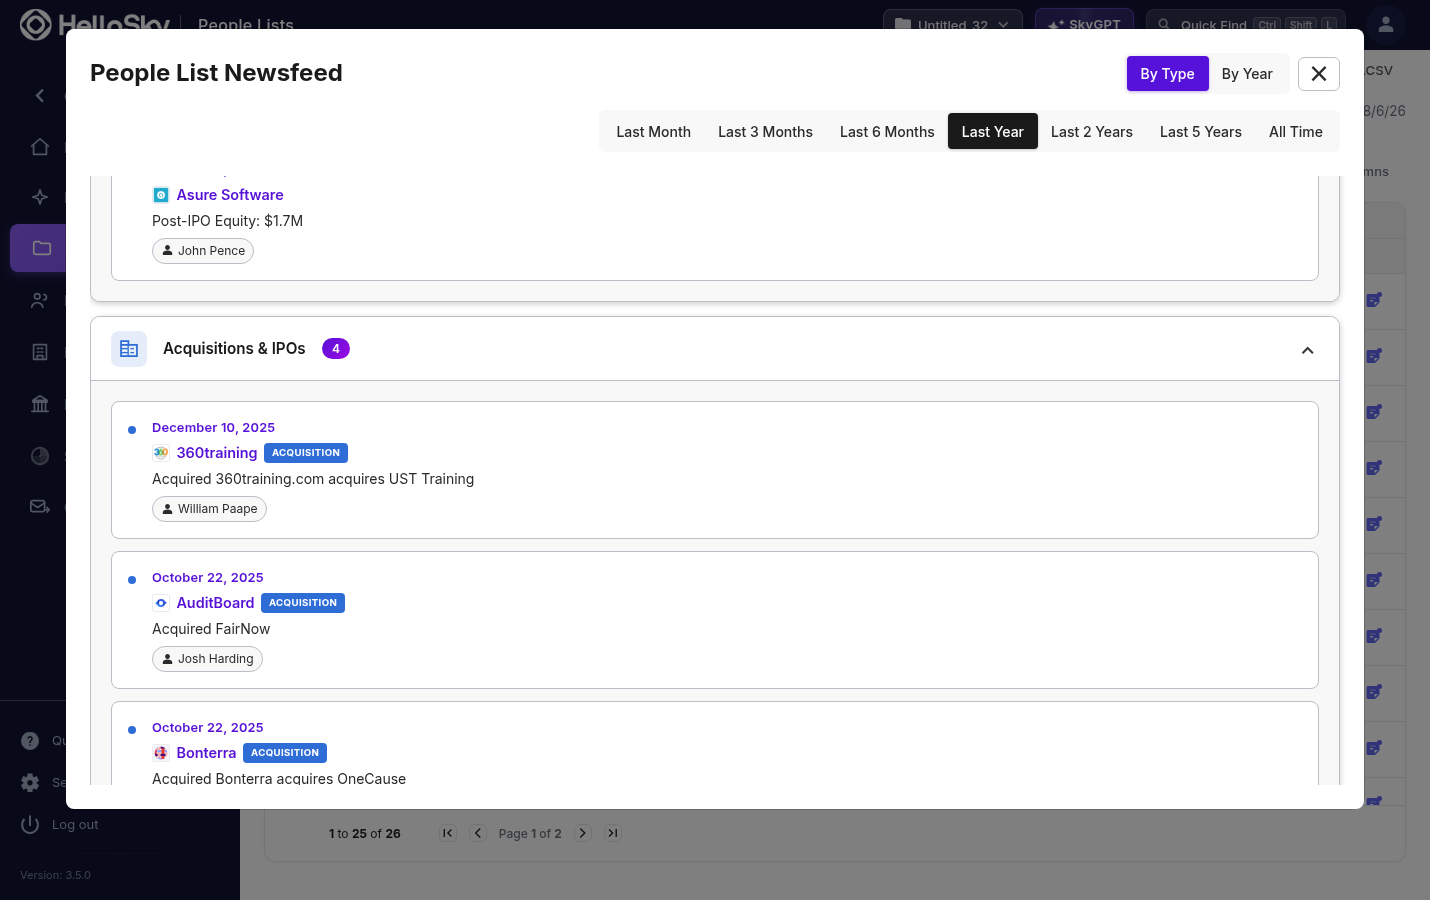Open the building companies icon in sidebar
The height and width of the screenshot is (900, 1440).
point(40,352)
